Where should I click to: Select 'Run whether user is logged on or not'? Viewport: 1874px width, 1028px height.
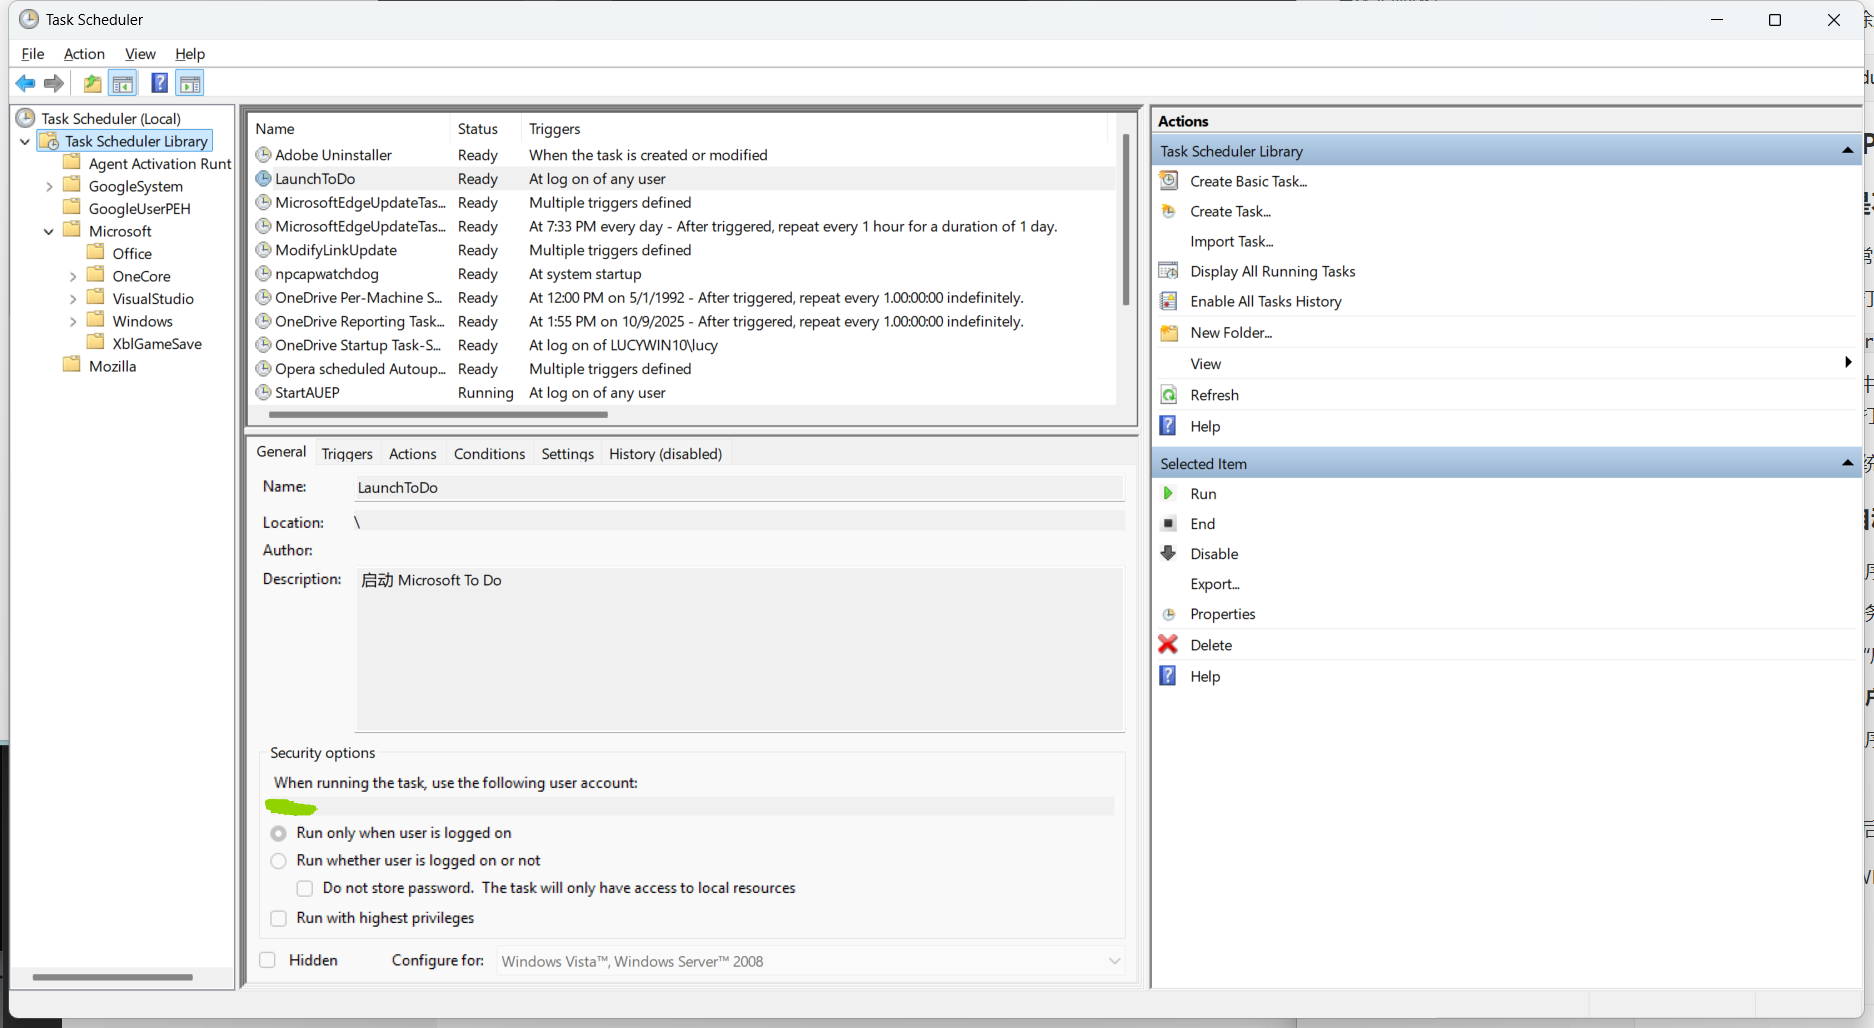tap(279, 861)
